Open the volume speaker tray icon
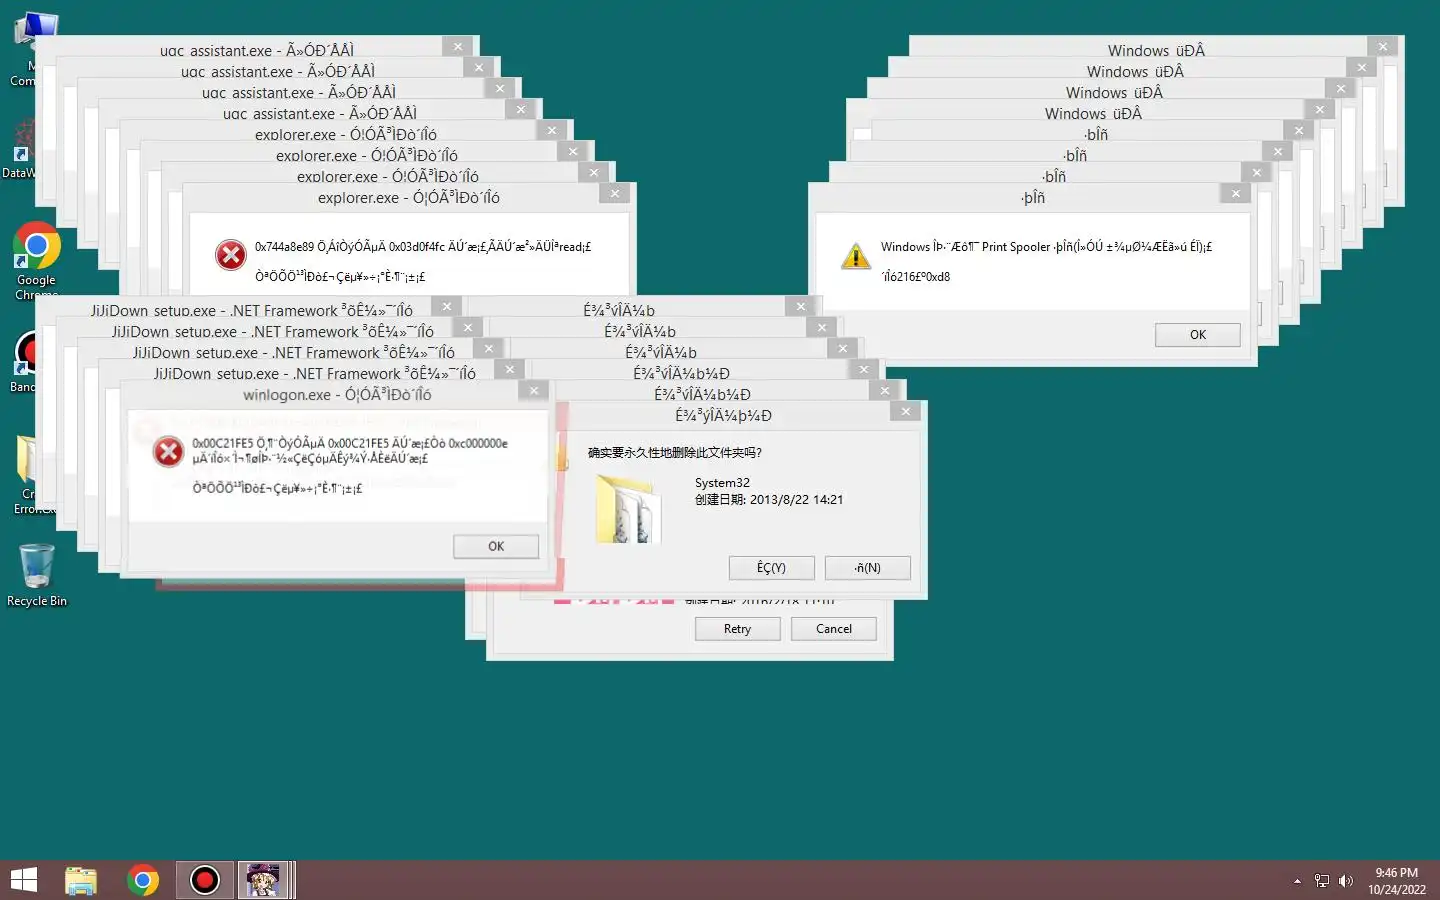1440x900 pixels. coord(1346,881)
